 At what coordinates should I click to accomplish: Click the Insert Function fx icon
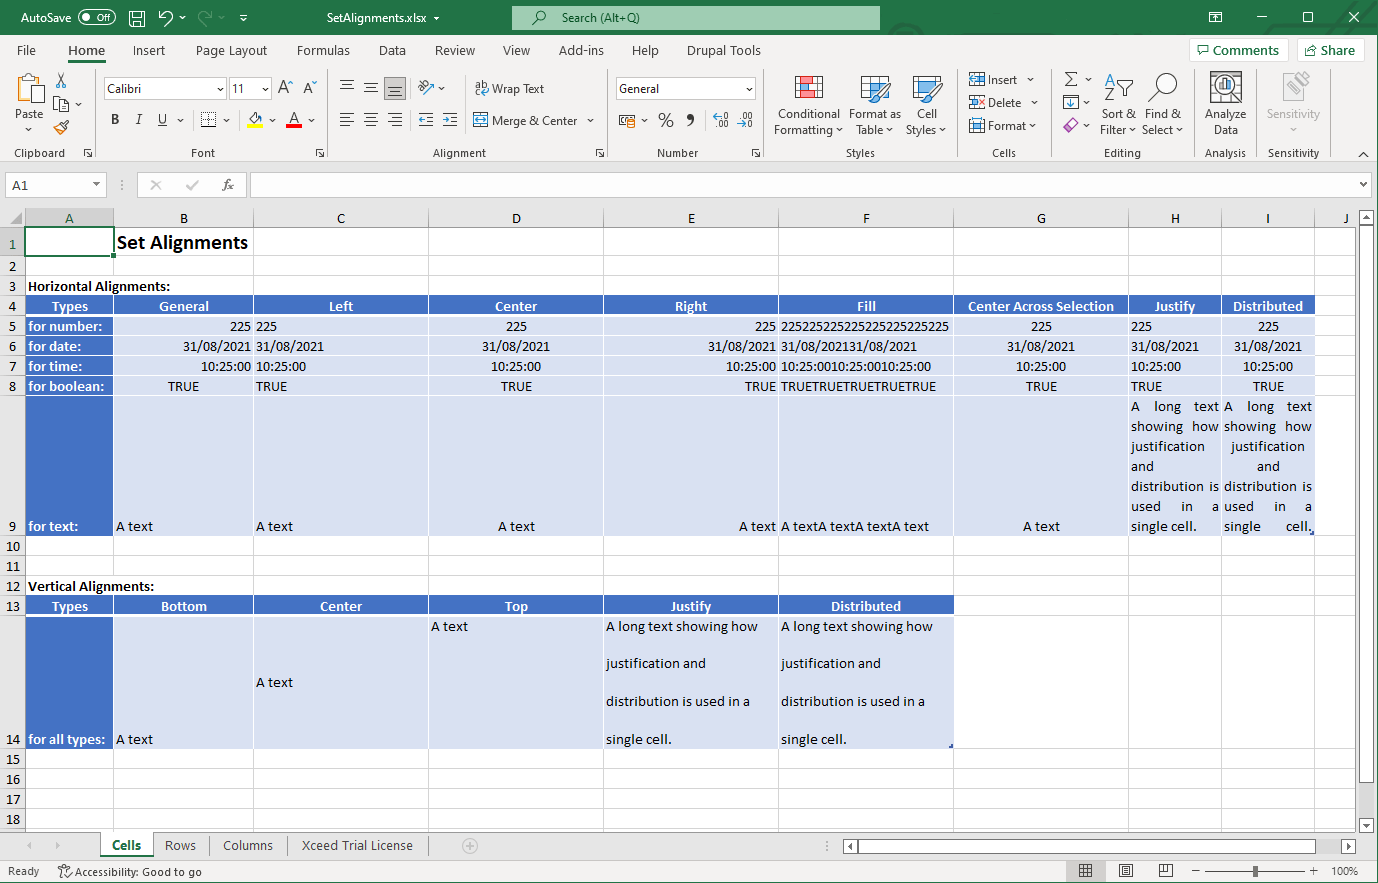pos(228,185)
